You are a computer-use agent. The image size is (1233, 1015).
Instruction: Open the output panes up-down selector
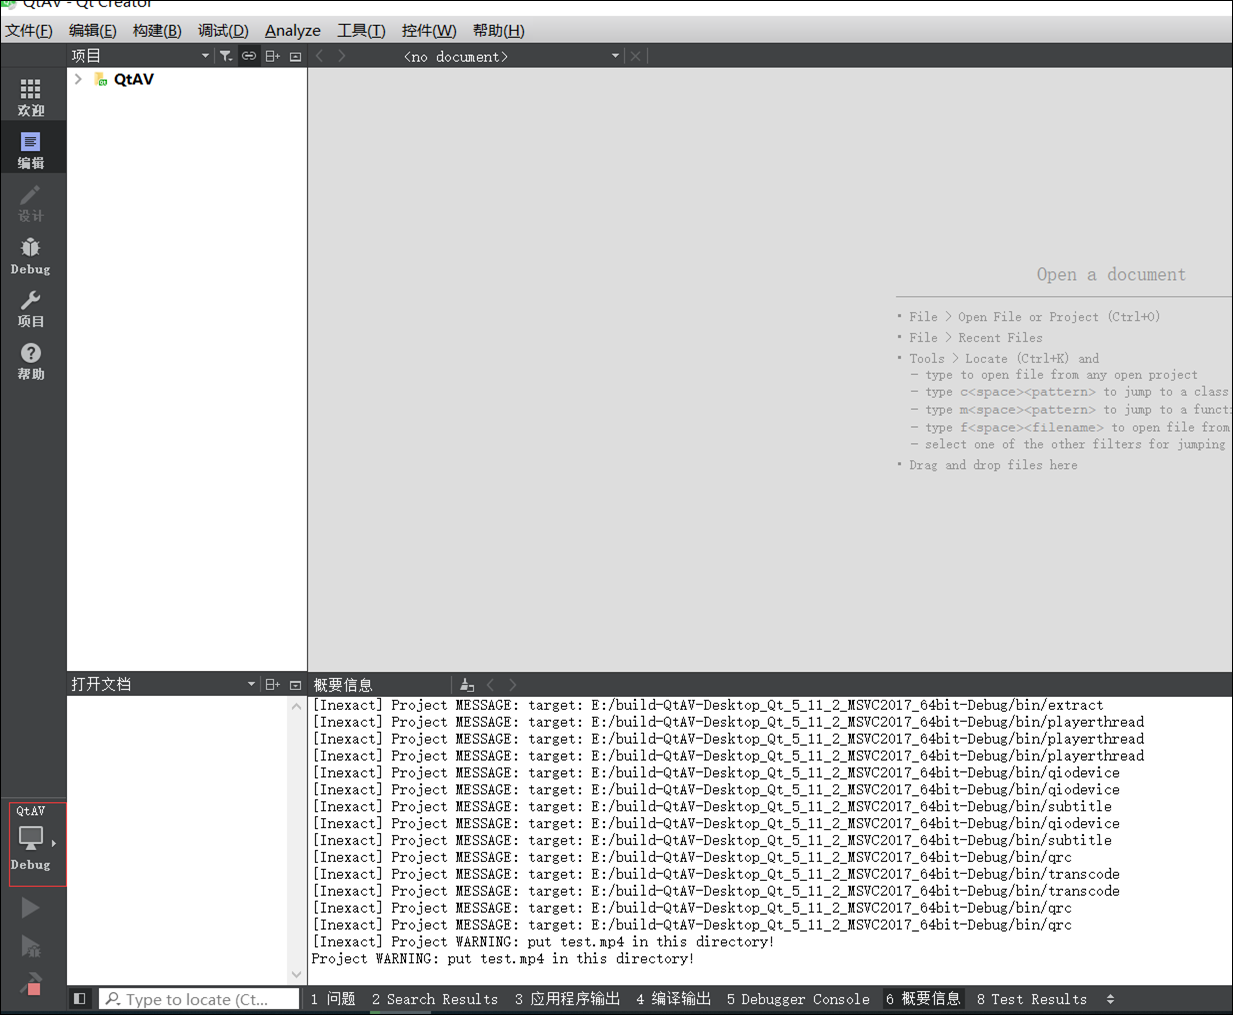1110,999
